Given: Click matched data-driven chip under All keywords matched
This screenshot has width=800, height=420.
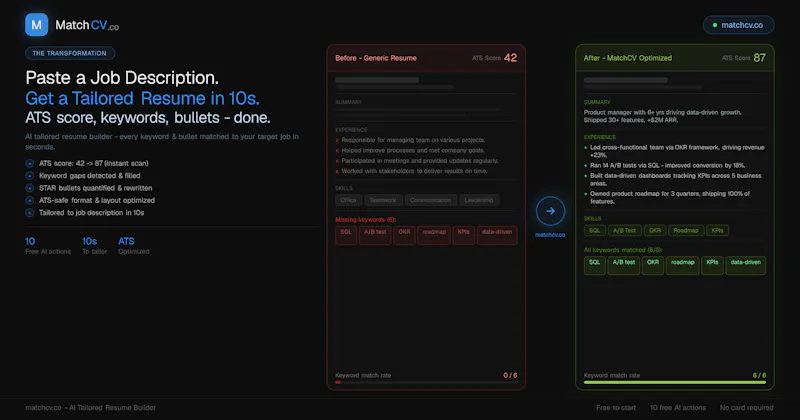Looking at the screenshot, I should click(x=745, y=265).
